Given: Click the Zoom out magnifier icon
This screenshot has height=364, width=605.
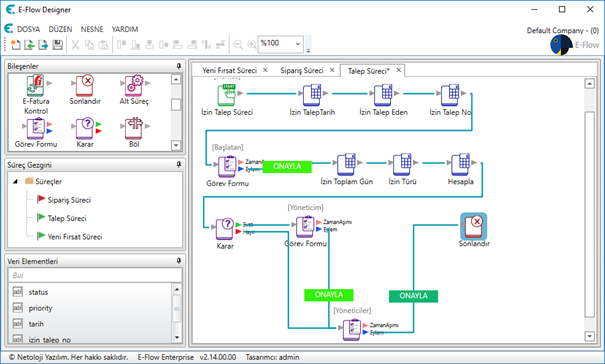Looking at the screenshot, I should [x=238, y=45].
